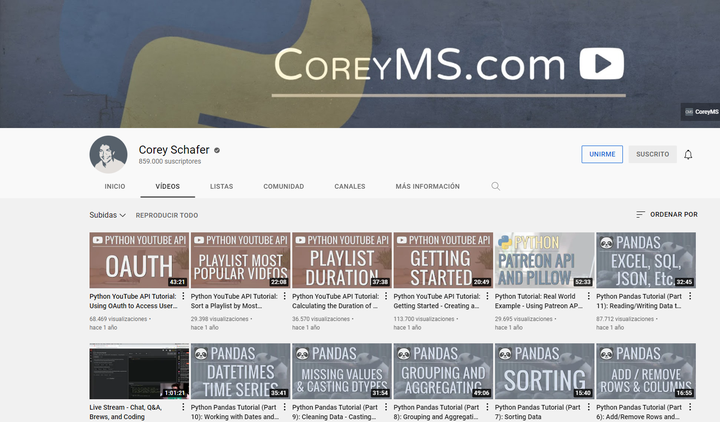Open the OAUTH video thumbnail
The width and height of the screenshot is (720, 422).
coord(139,260)
